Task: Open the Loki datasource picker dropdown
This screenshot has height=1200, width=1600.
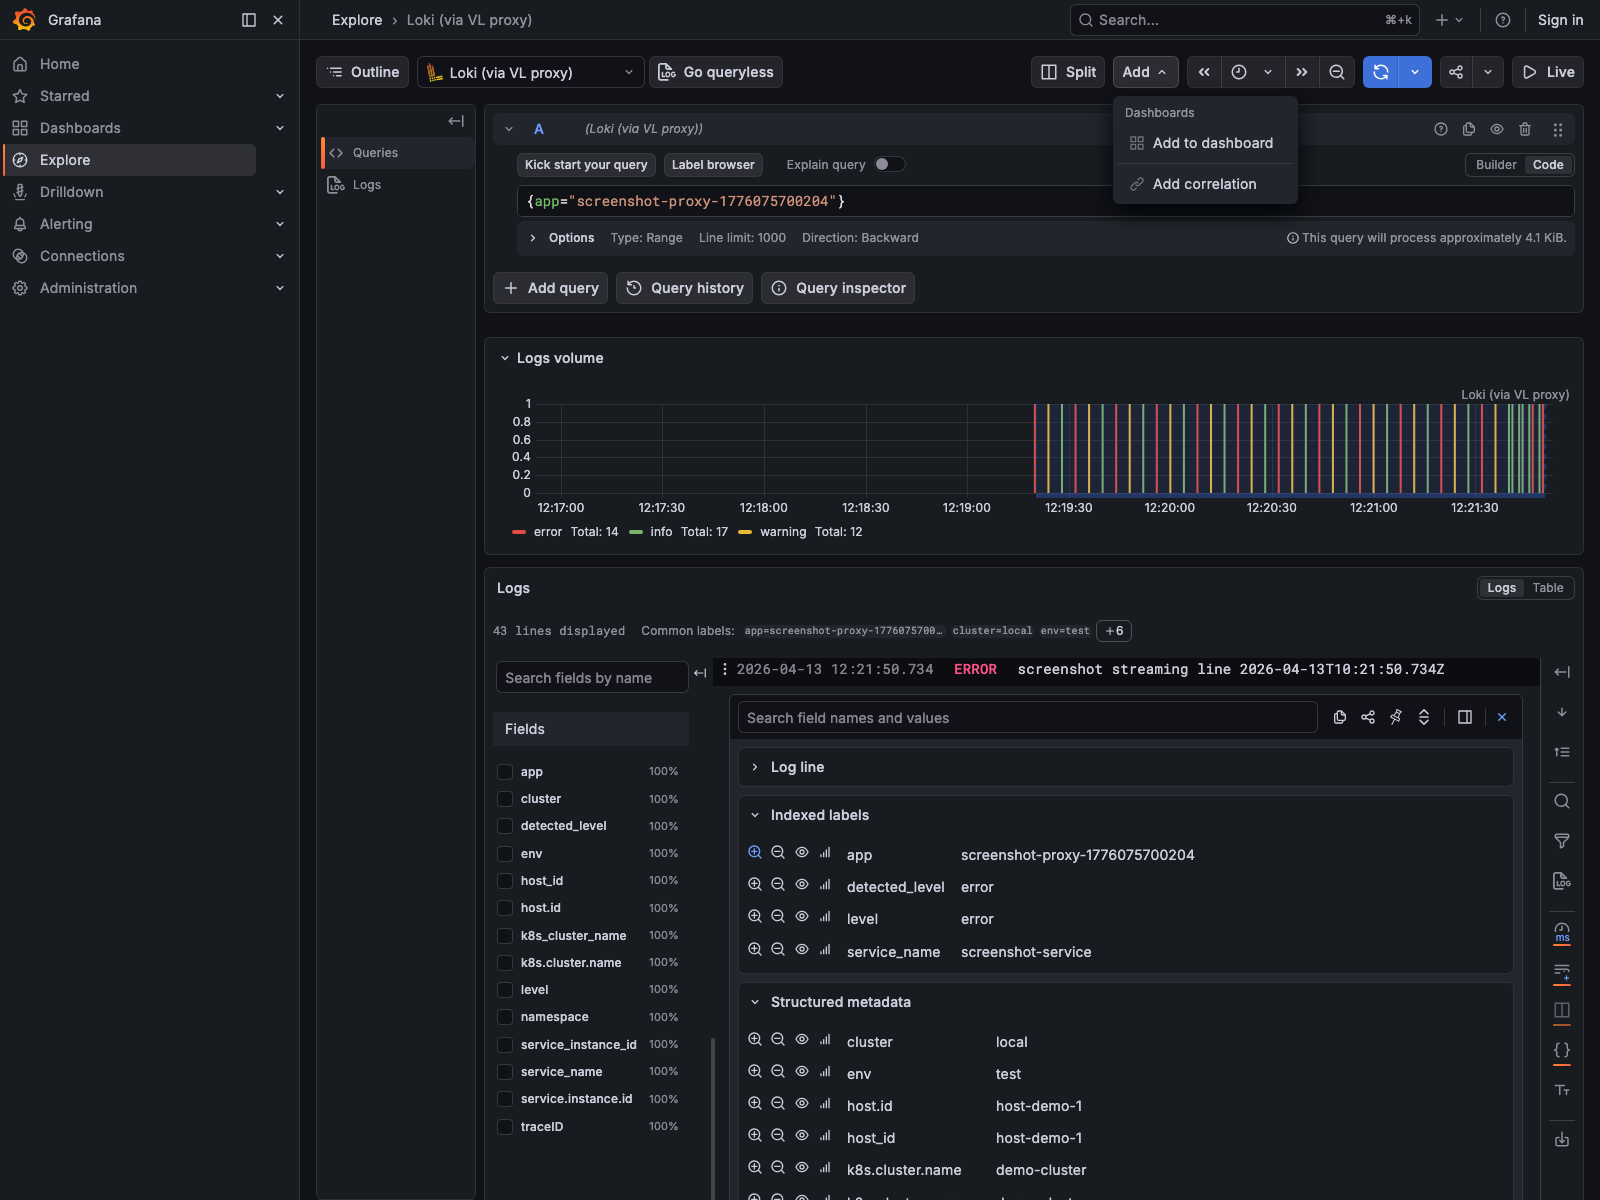Action: click(x=530, y=72)
